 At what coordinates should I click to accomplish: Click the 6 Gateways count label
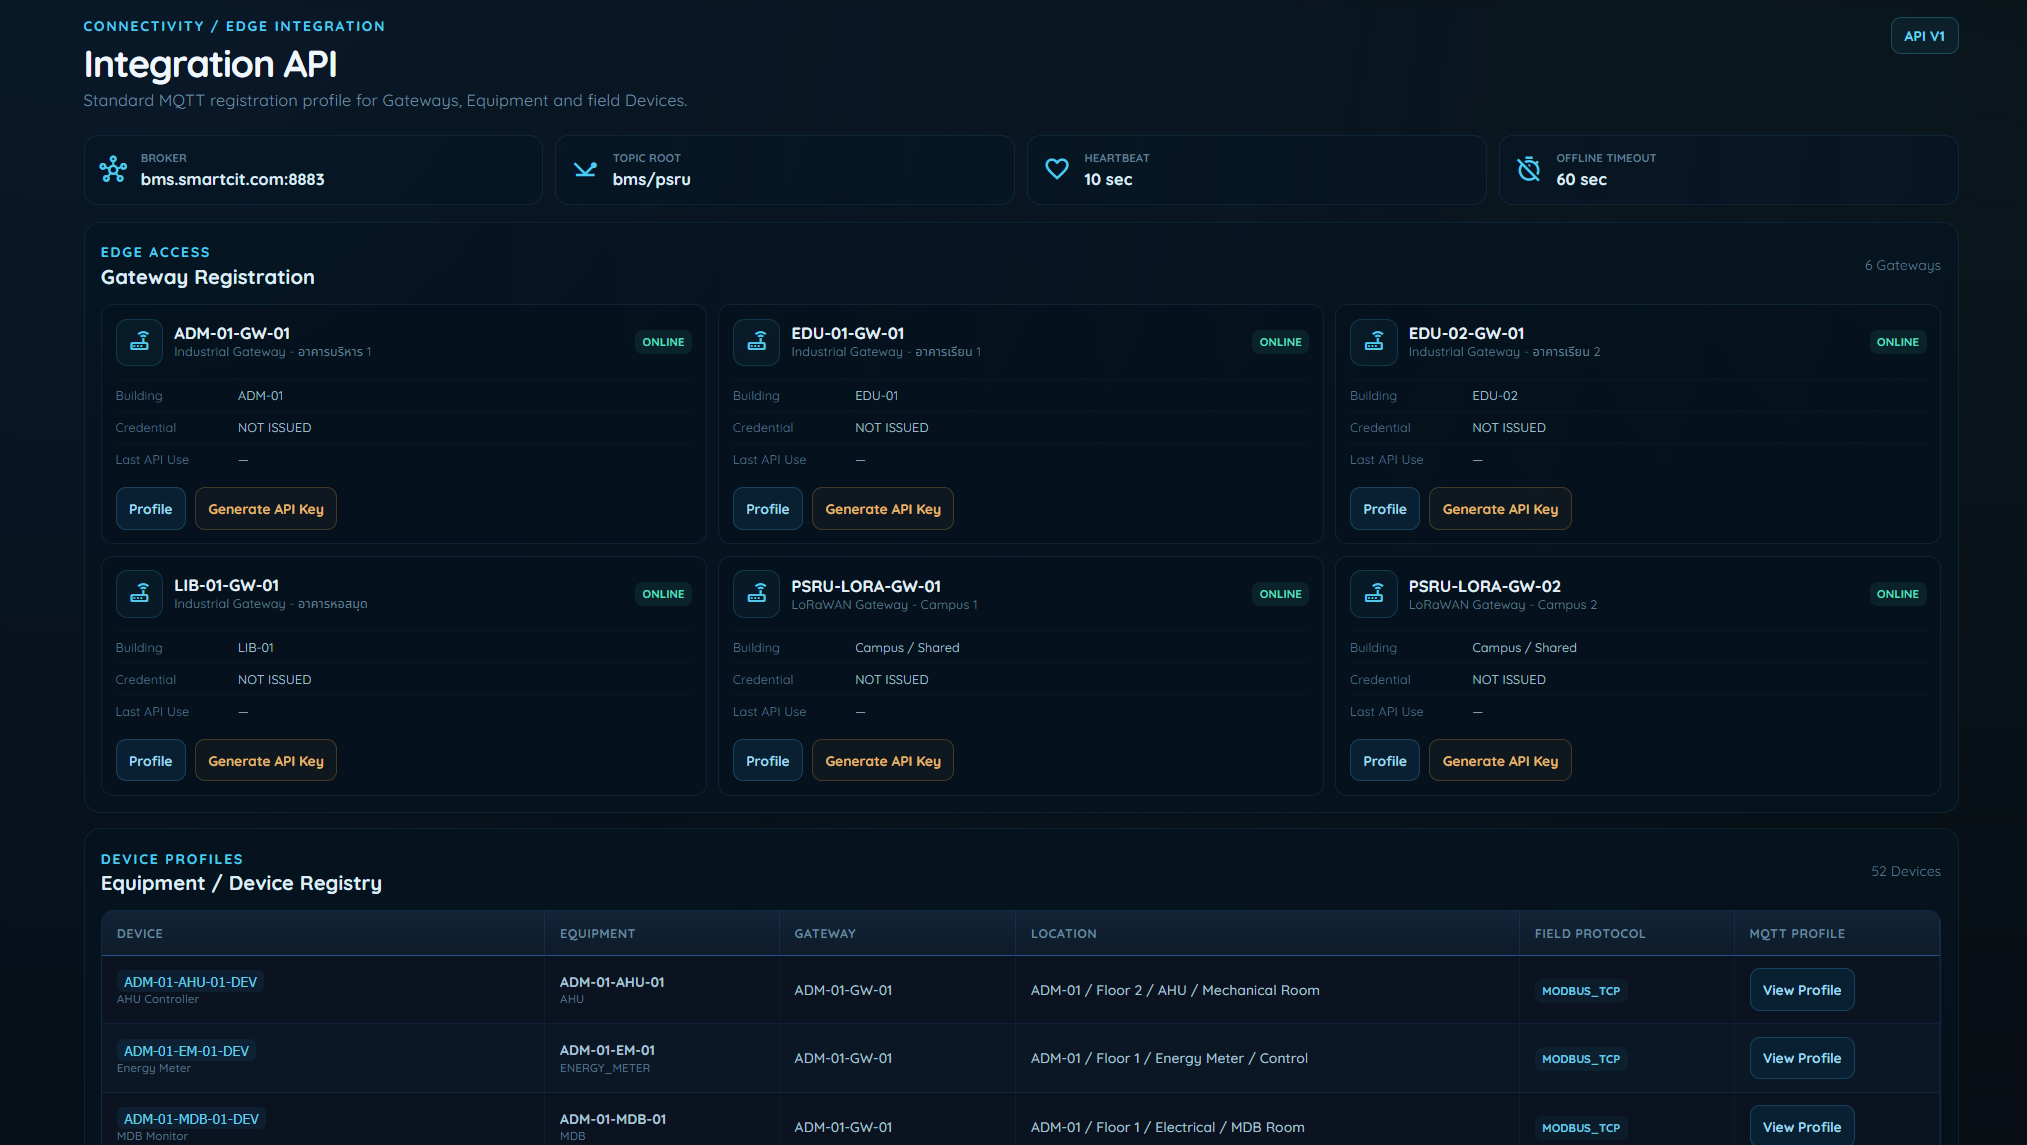coord(1902,266)
